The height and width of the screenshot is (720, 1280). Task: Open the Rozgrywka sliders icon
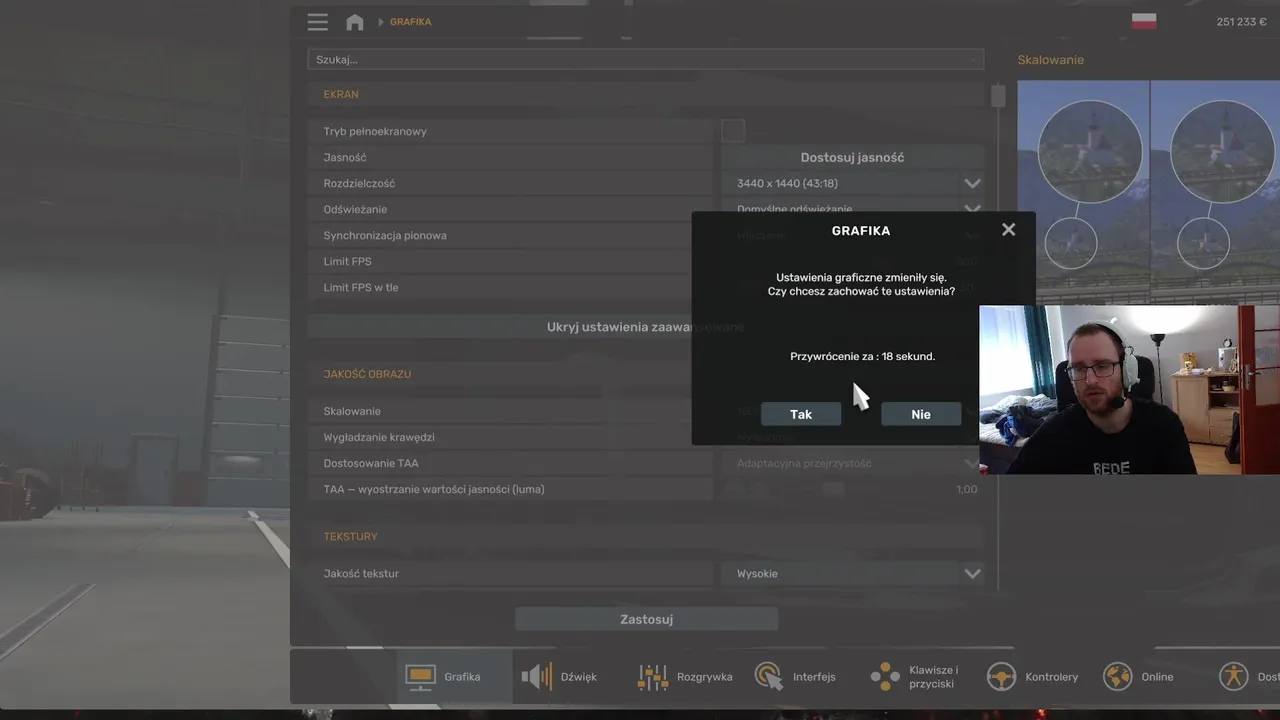click(652, 677)
